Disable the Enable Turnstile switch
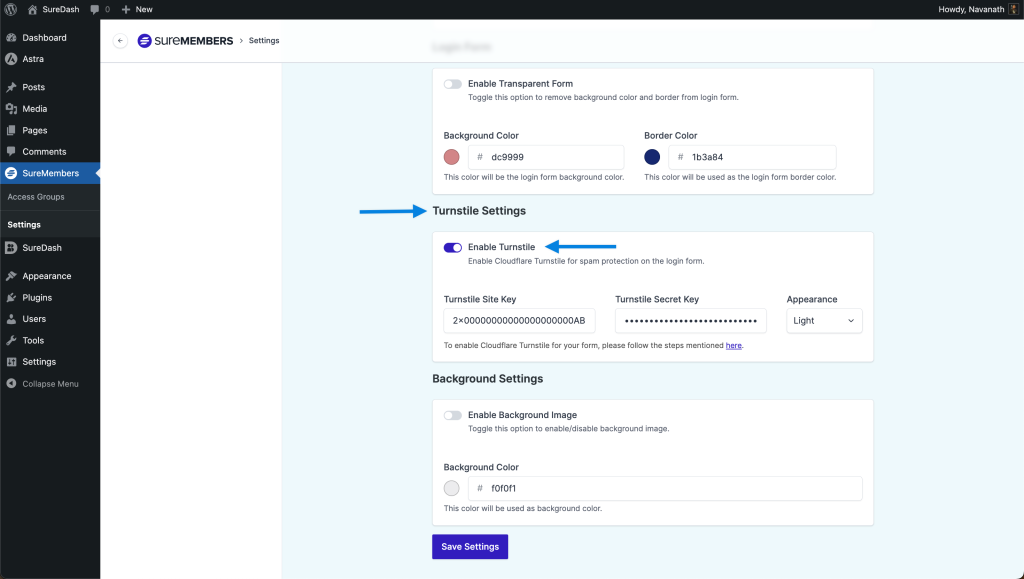This screenshot has height=579, width=1024. point(453,247)
